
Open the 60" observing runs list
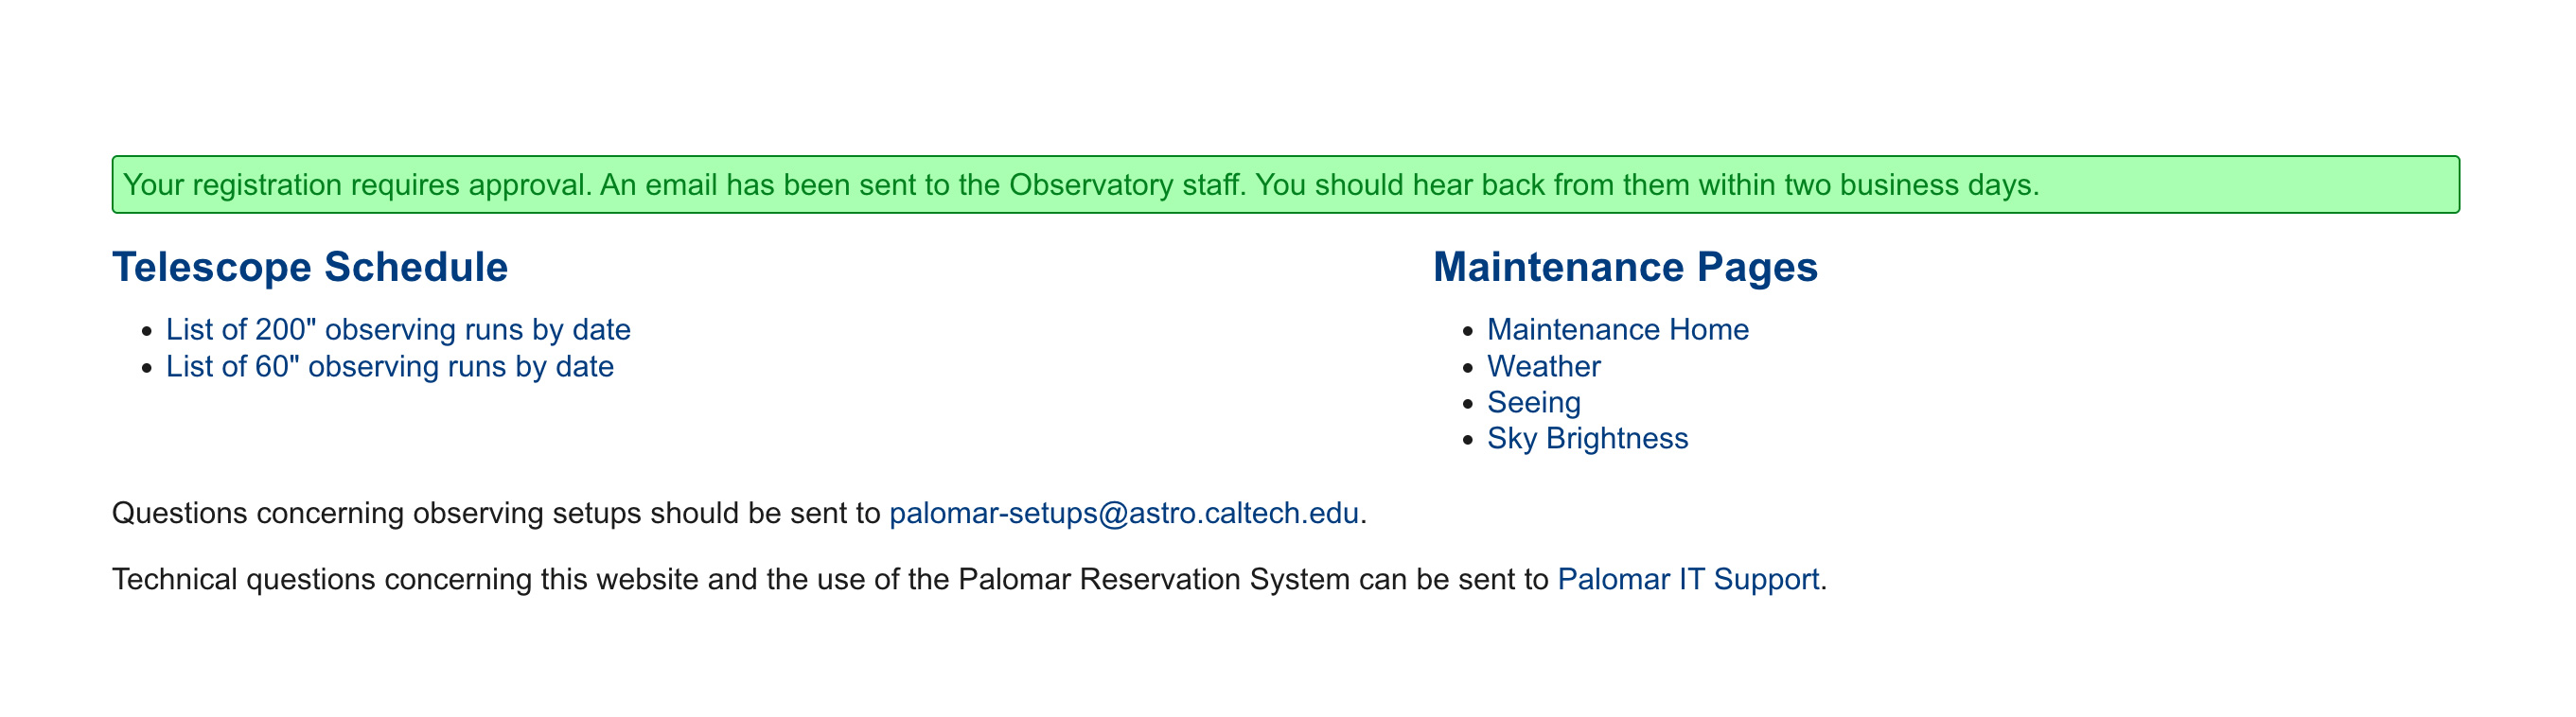[x=389, y=366]
